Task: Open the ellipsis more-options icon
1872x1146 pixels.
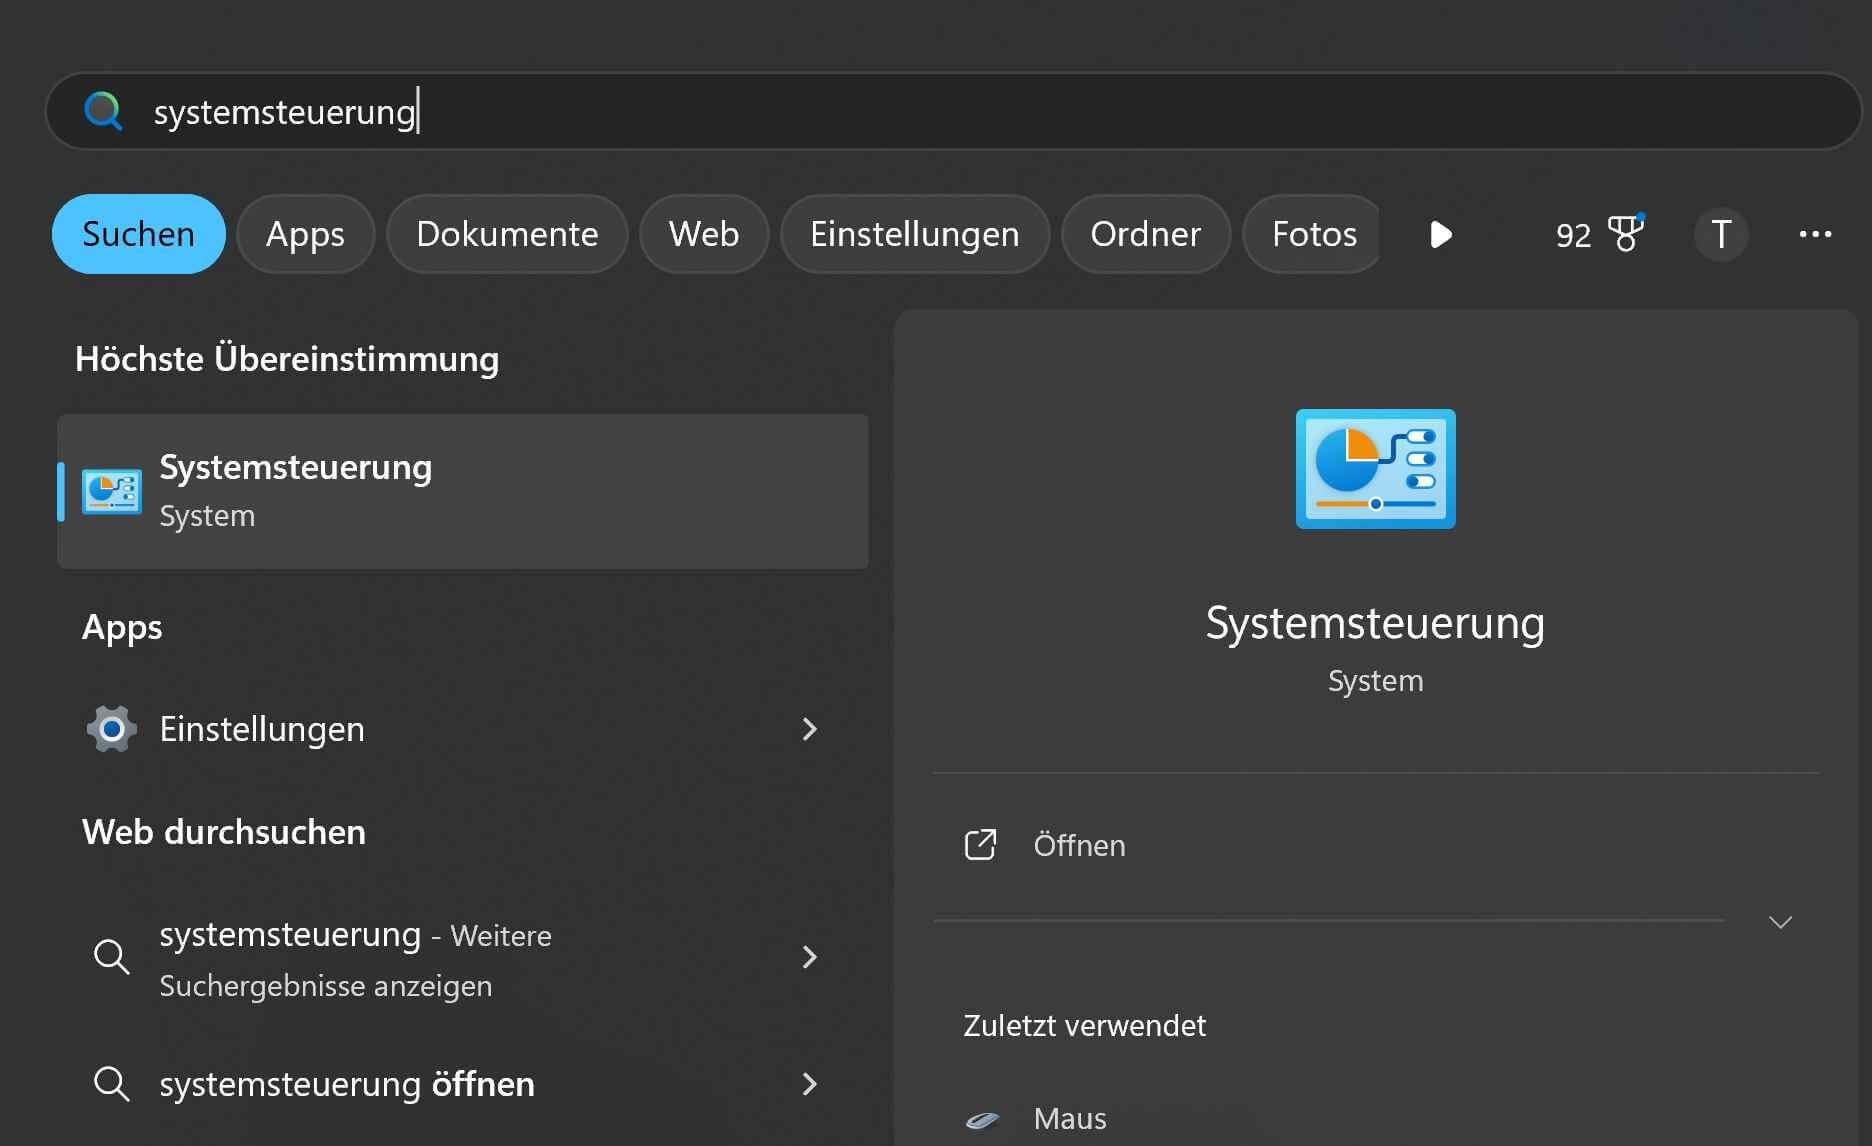Action: click(x=1815, y=234)
